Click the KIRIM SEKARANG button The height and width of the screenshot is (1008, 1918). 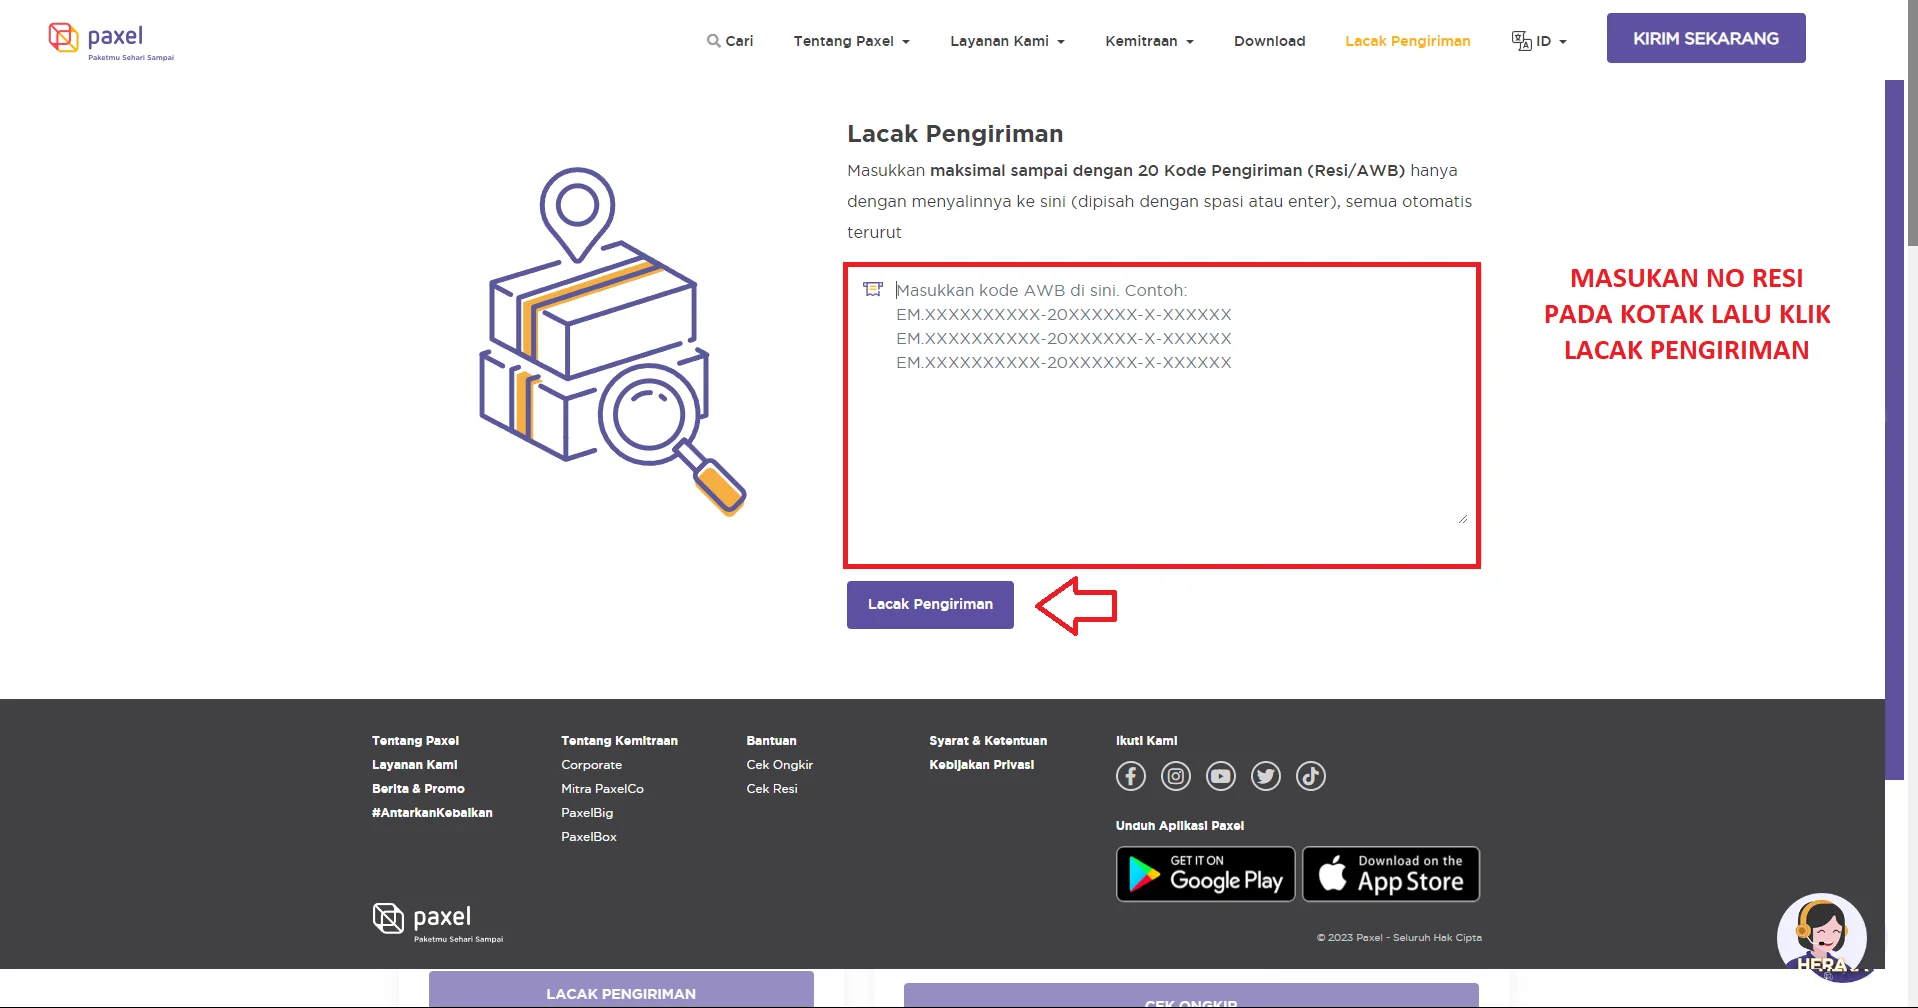(x=1705, y=38)
